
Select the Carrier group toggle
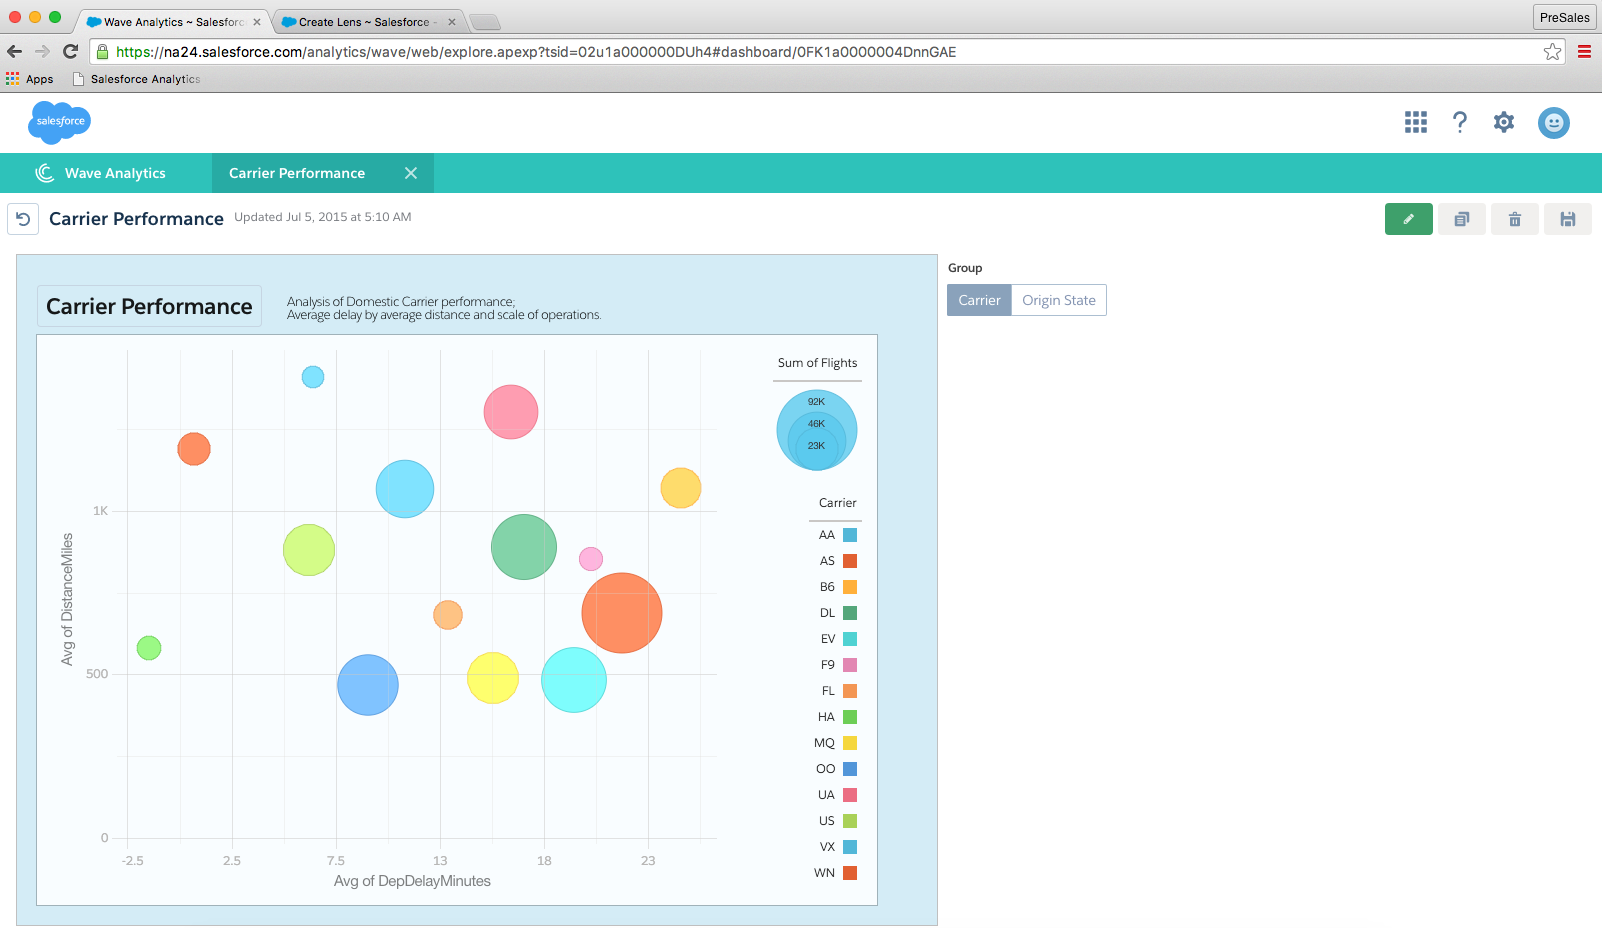pos(979,300)
